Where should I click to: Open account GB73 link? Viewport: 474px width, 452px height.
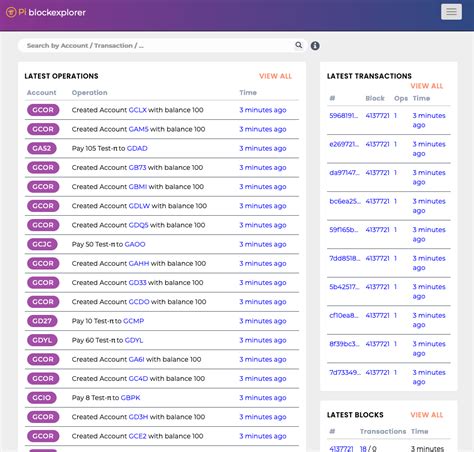click(x=137, y=168)
